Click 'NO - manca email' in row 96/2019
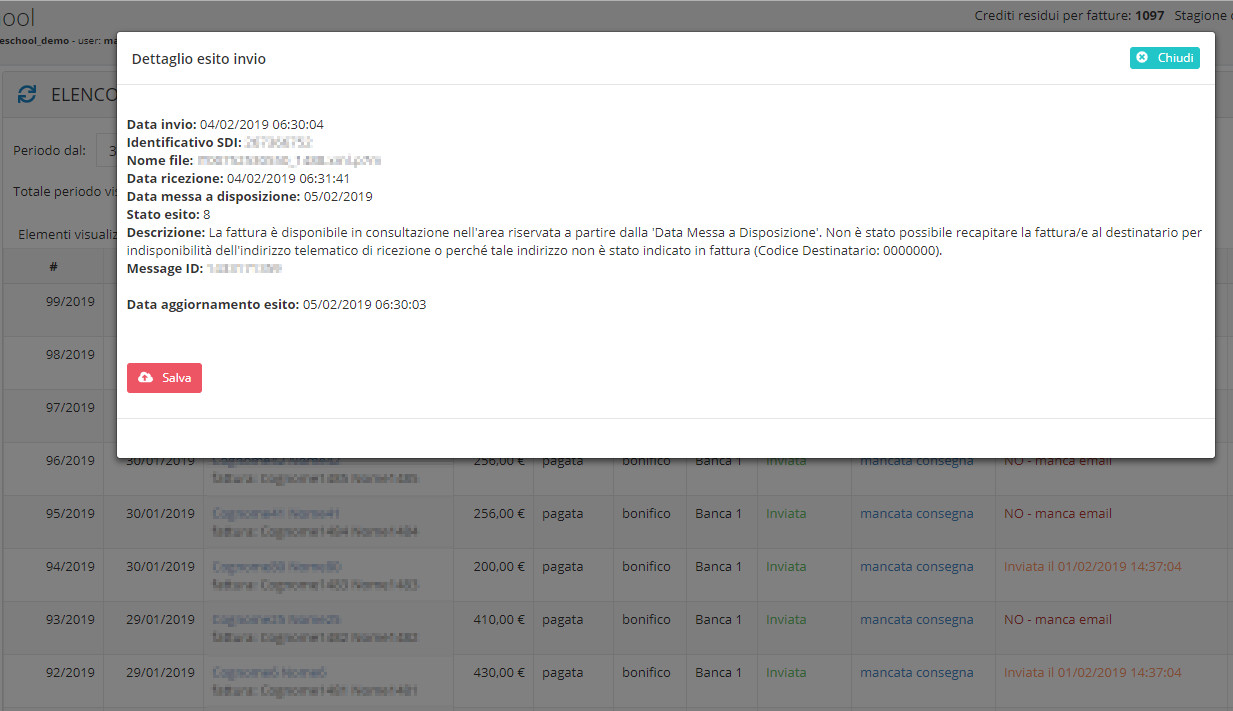The height and width of the screenshot is (711, 1233). [1058, 461]
